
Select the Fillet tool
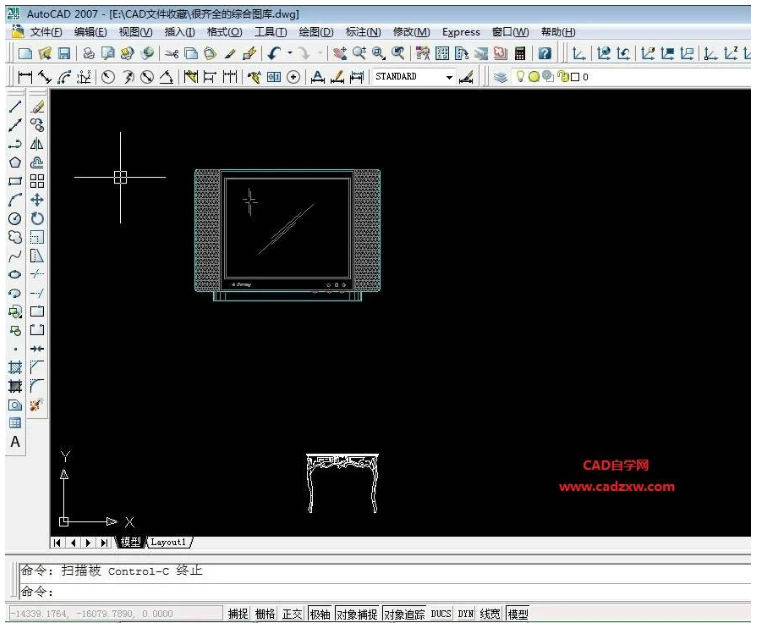(37, 386)
